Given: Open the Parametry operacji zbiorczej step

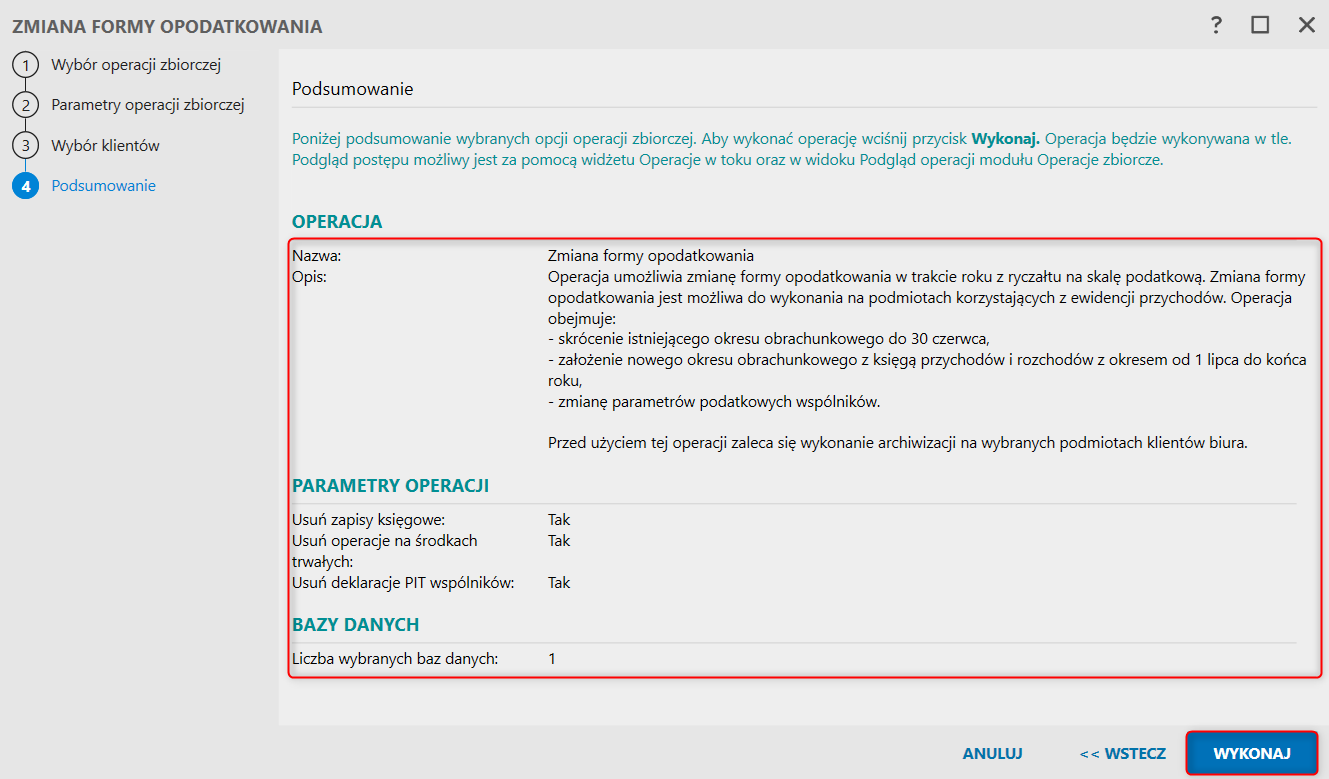Looking at the screenshot, I should coord(148,105).
